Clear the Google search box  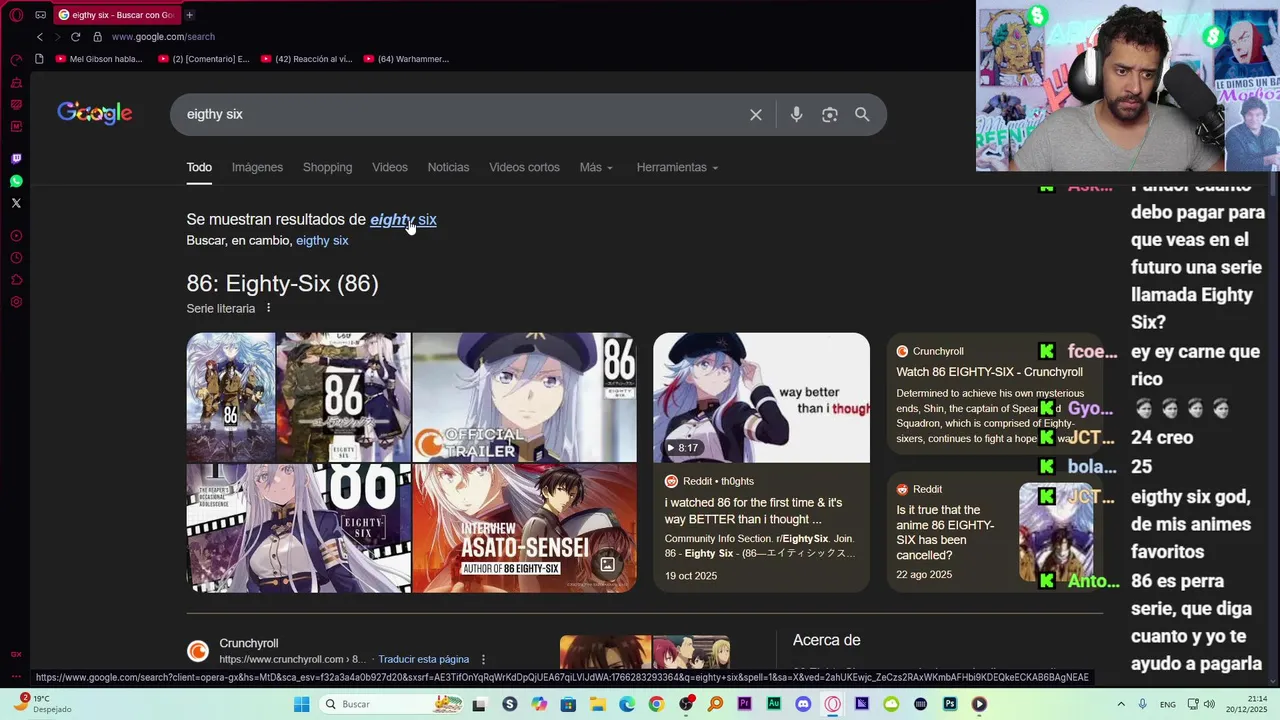click(x=756, y=115)
